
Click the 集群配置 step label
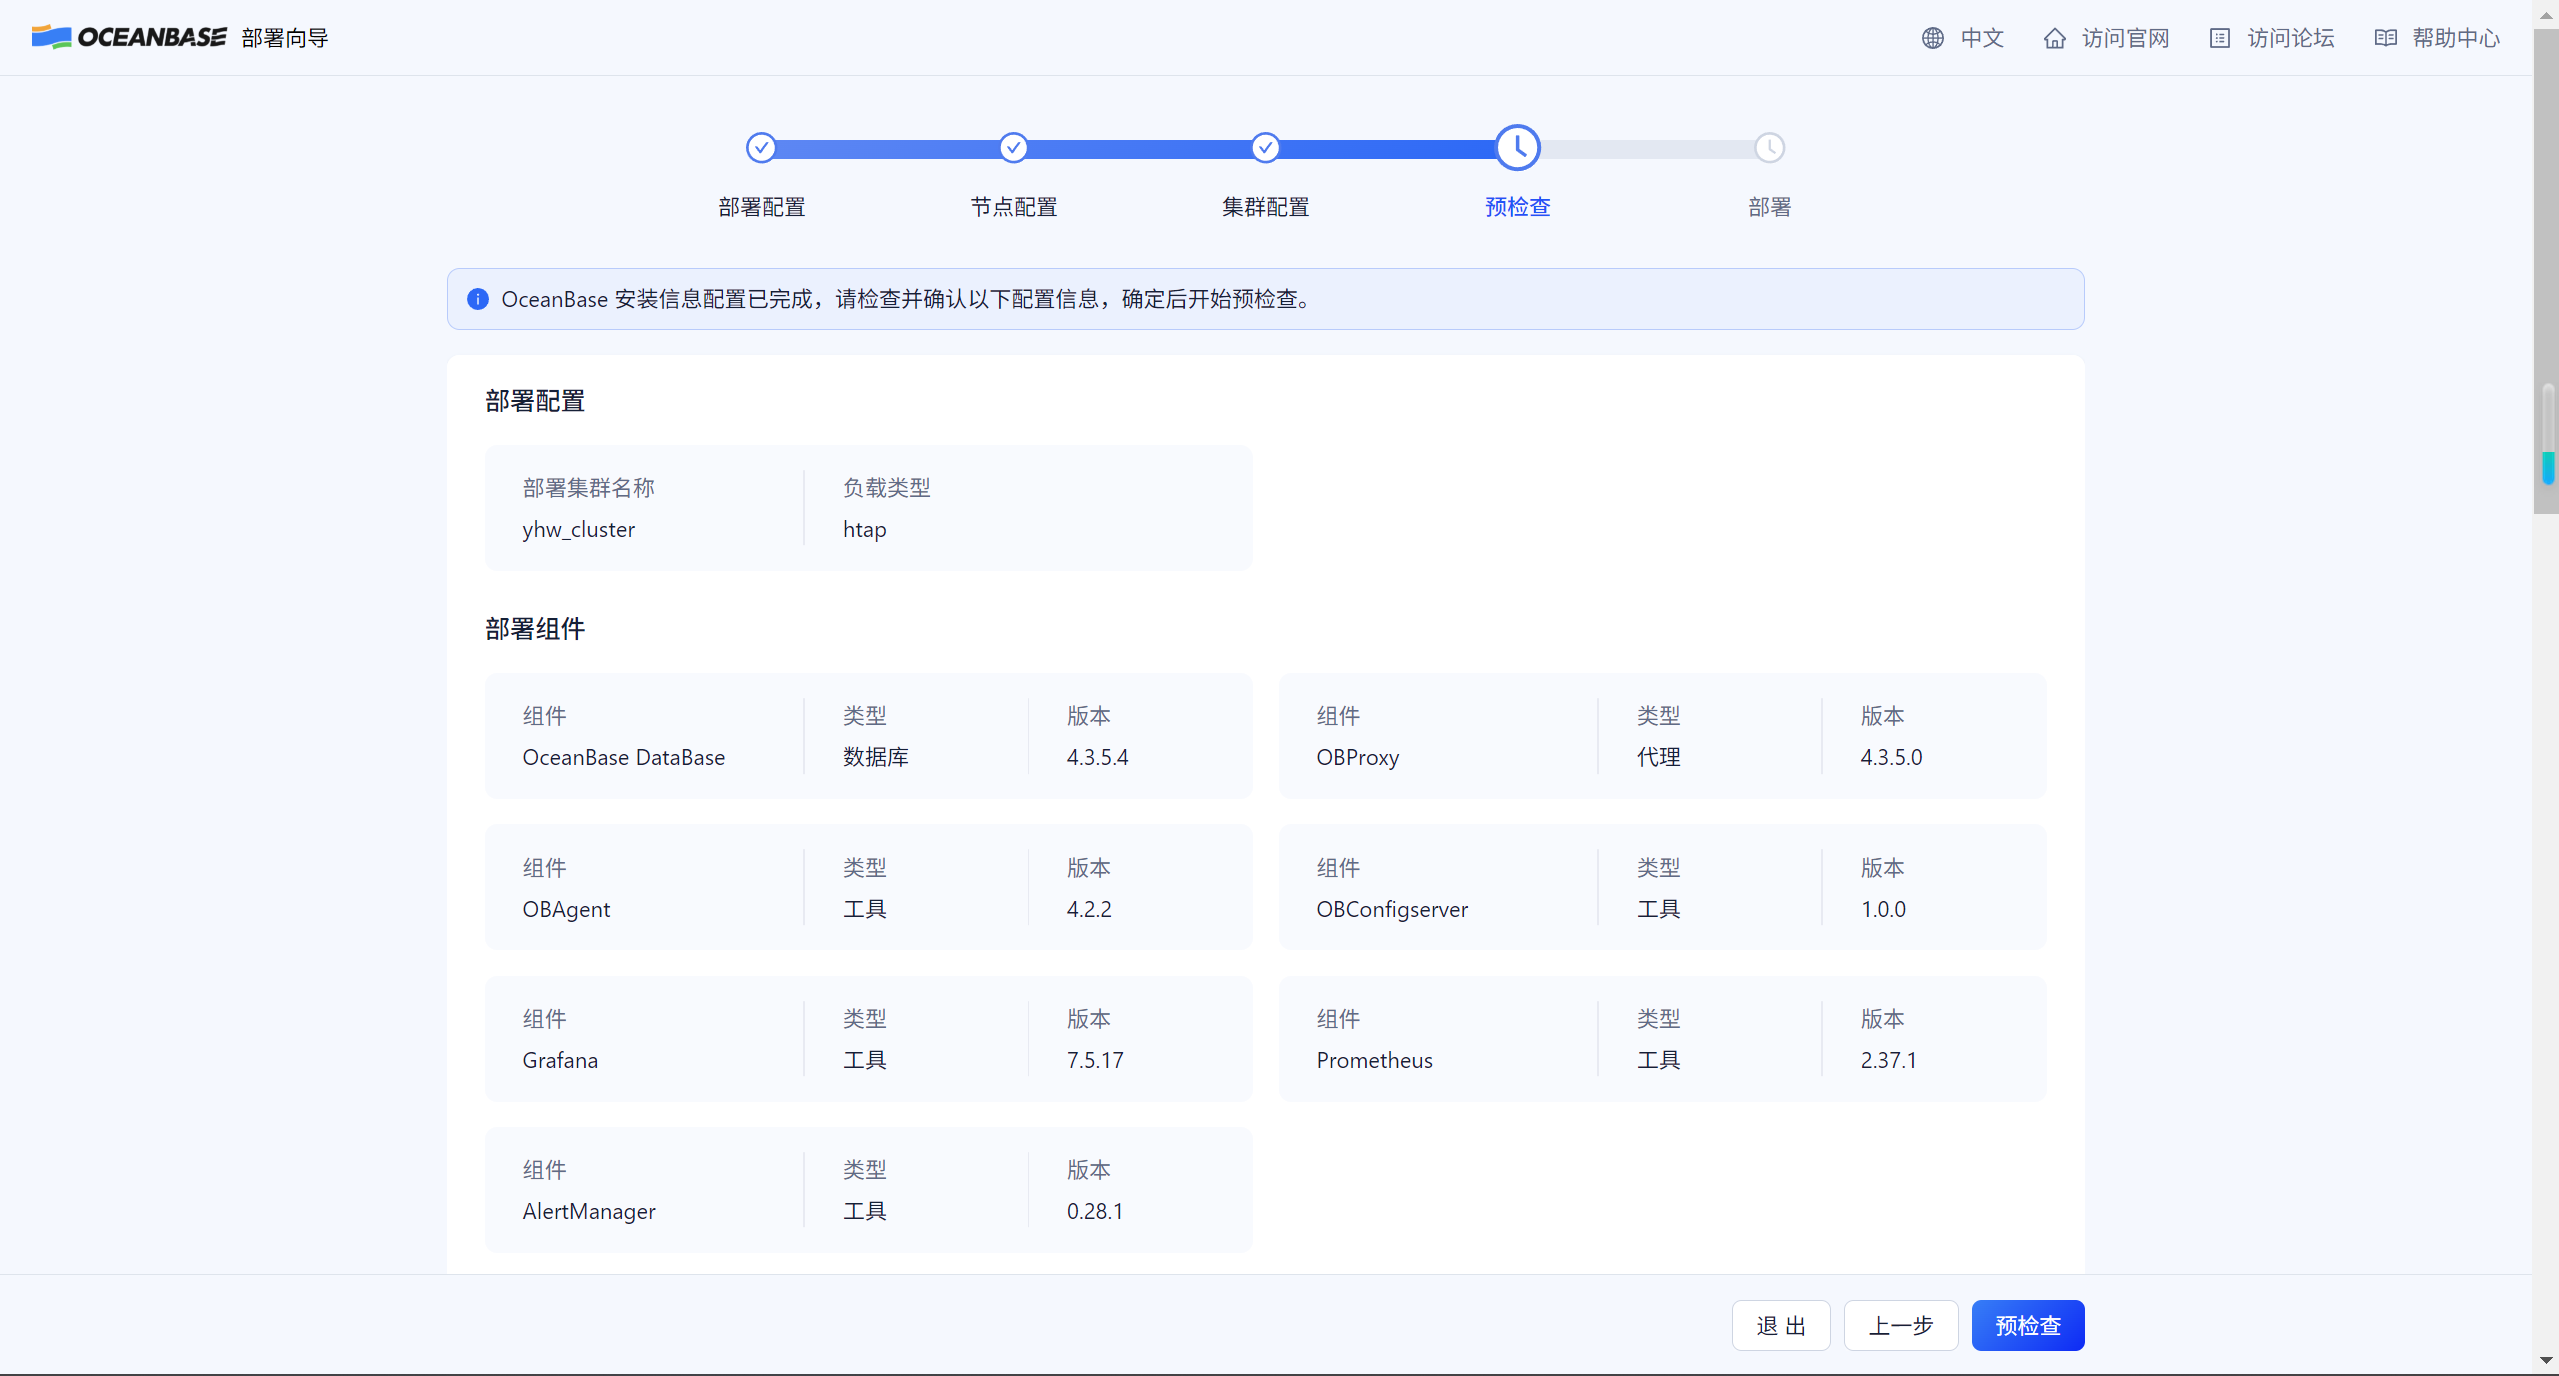[1265, 207]
